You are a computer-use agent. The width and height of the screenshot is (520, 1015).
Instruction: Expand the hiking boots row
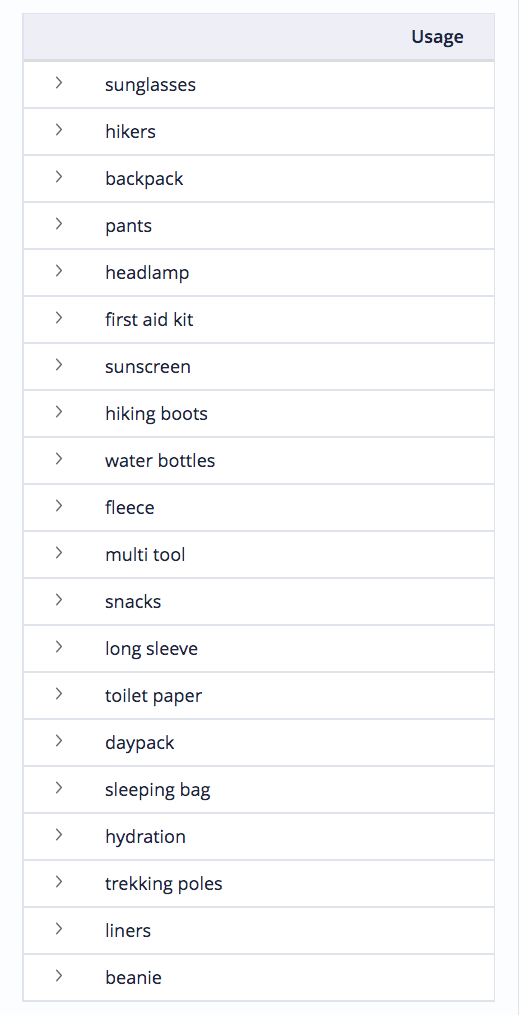[59, 411]
